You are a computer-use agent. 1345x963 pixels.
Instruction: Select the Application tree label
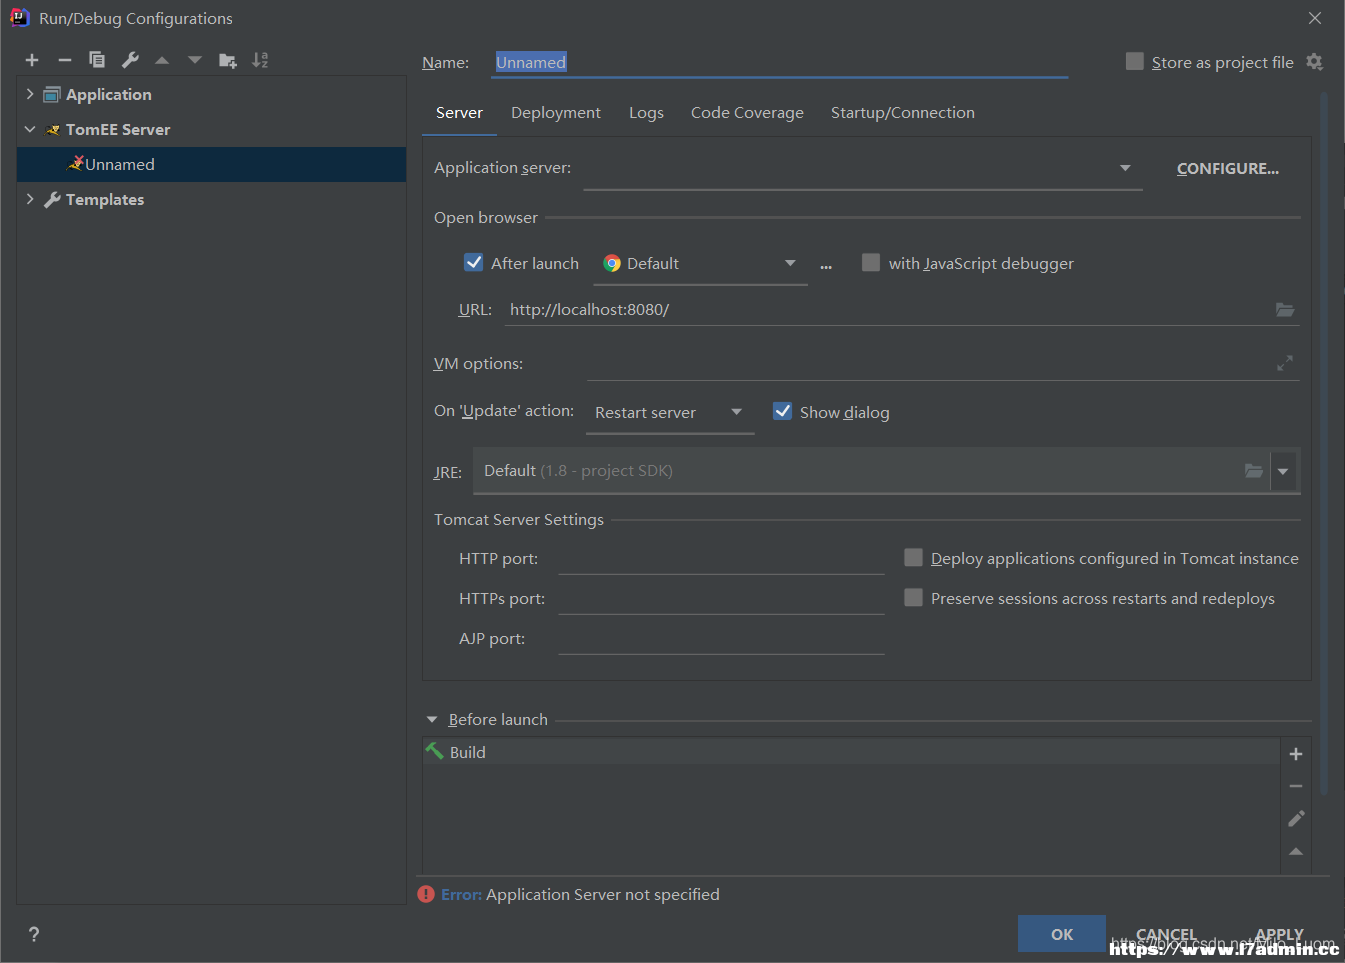(x=109, y=94)
